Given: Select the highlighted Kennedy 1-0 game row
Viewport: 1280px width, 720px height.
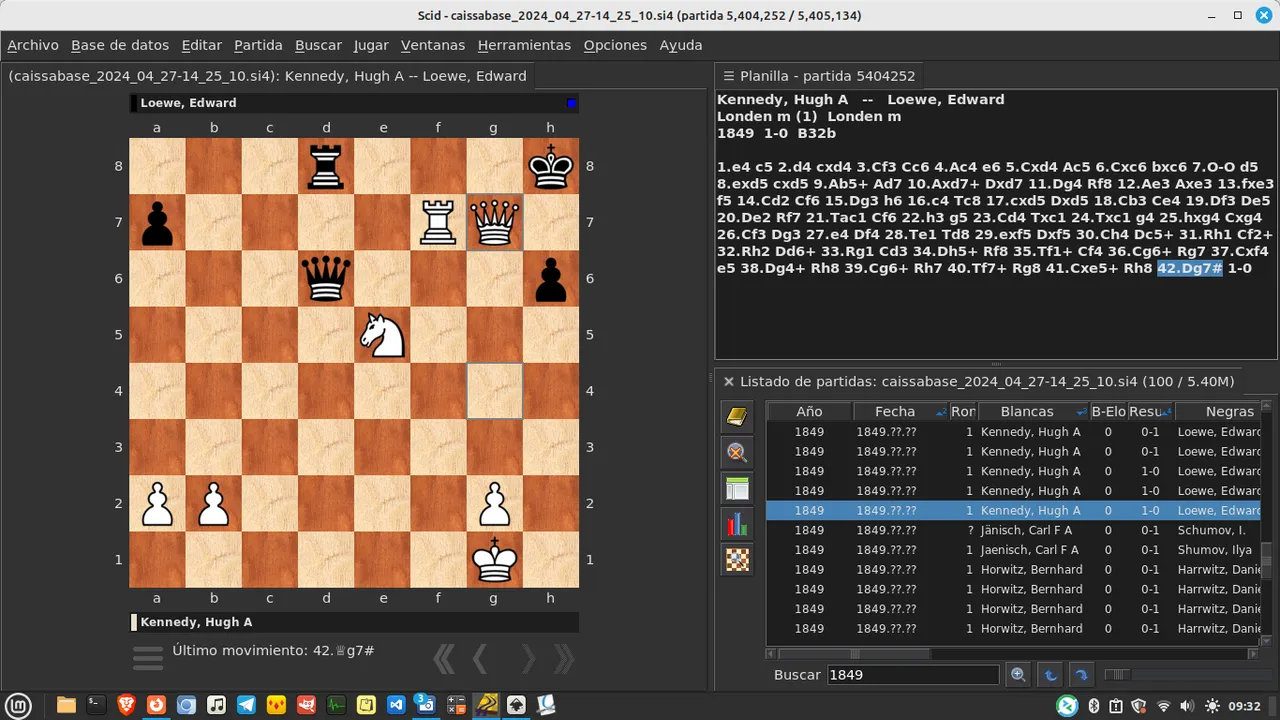Looking at the screenshot, I should (x=1013, y=511).
